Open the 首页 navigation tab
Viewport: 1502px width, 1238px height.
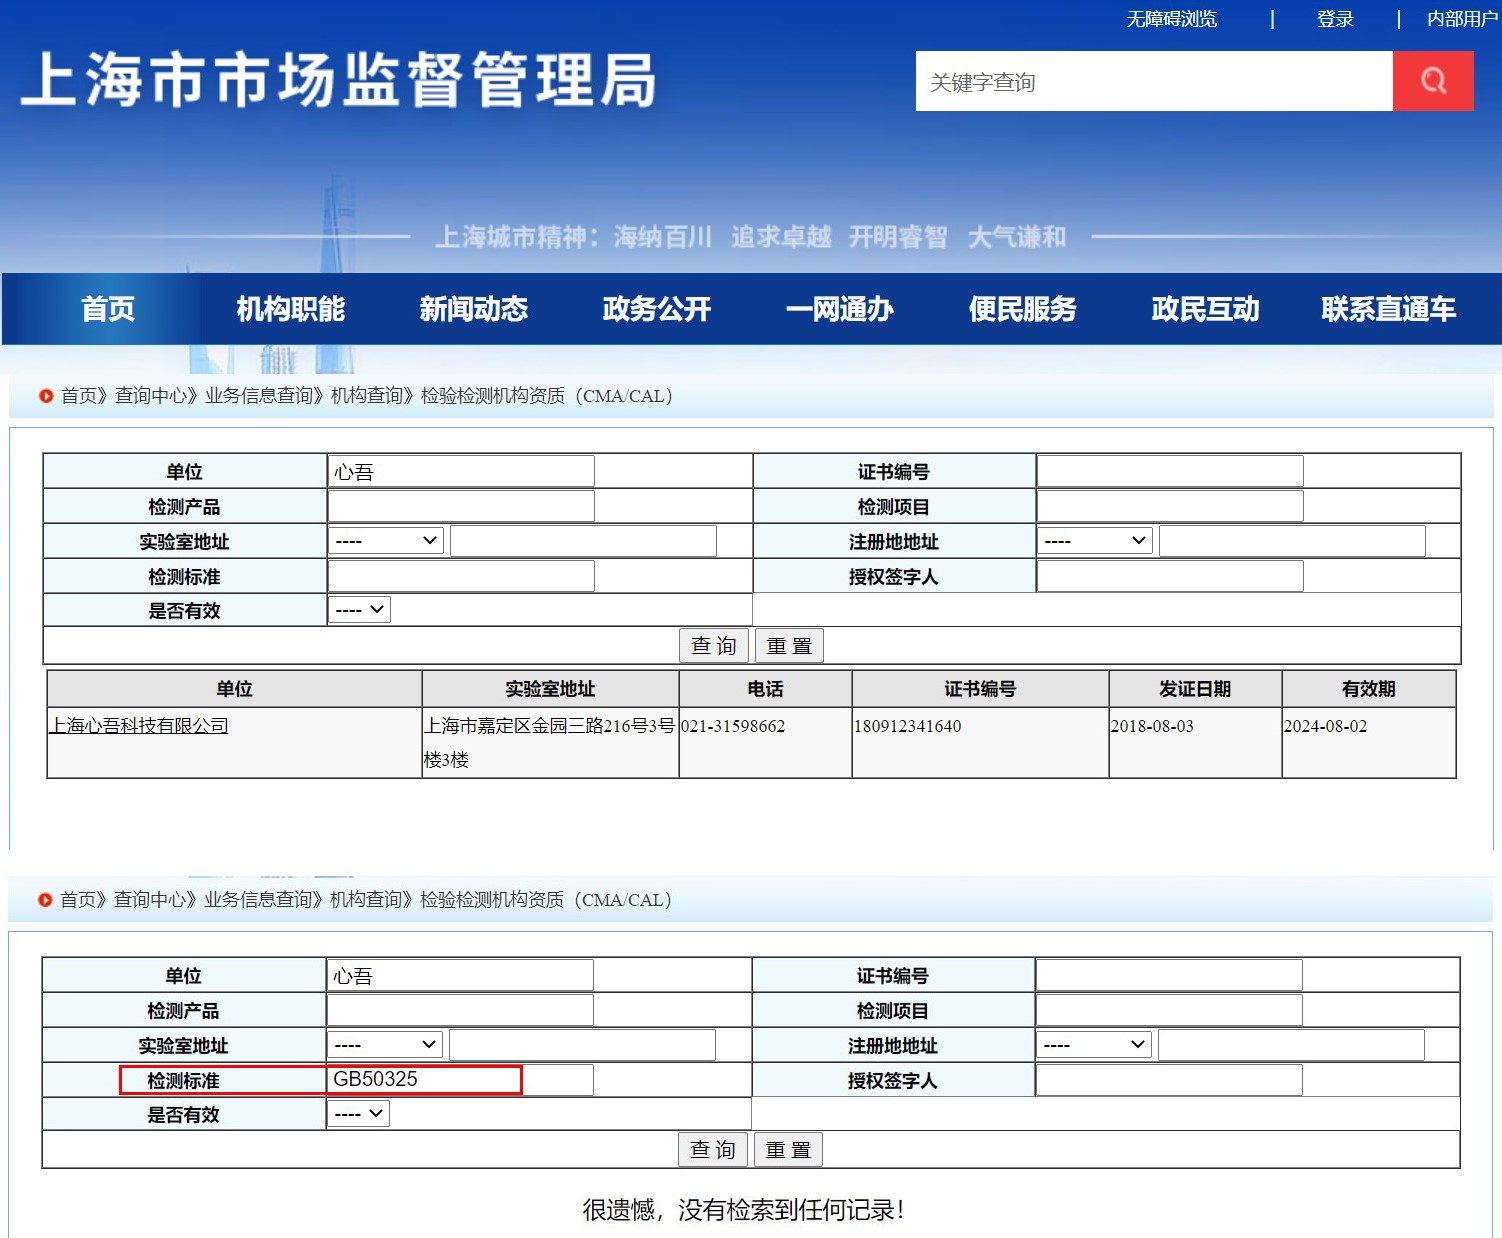point(107,309)
